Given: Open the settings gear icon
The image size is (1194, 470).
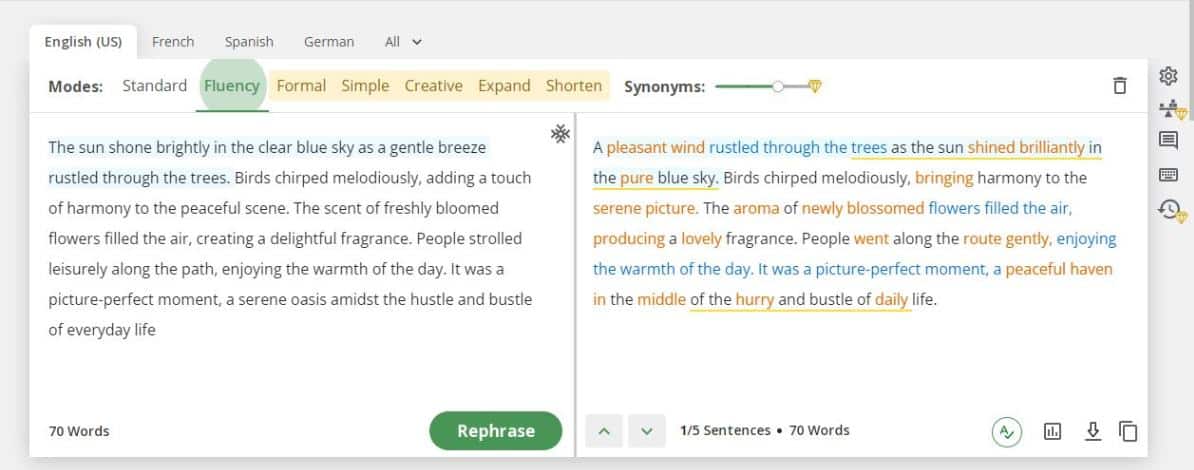Looking at the screenshot, I should (1168, 76).
